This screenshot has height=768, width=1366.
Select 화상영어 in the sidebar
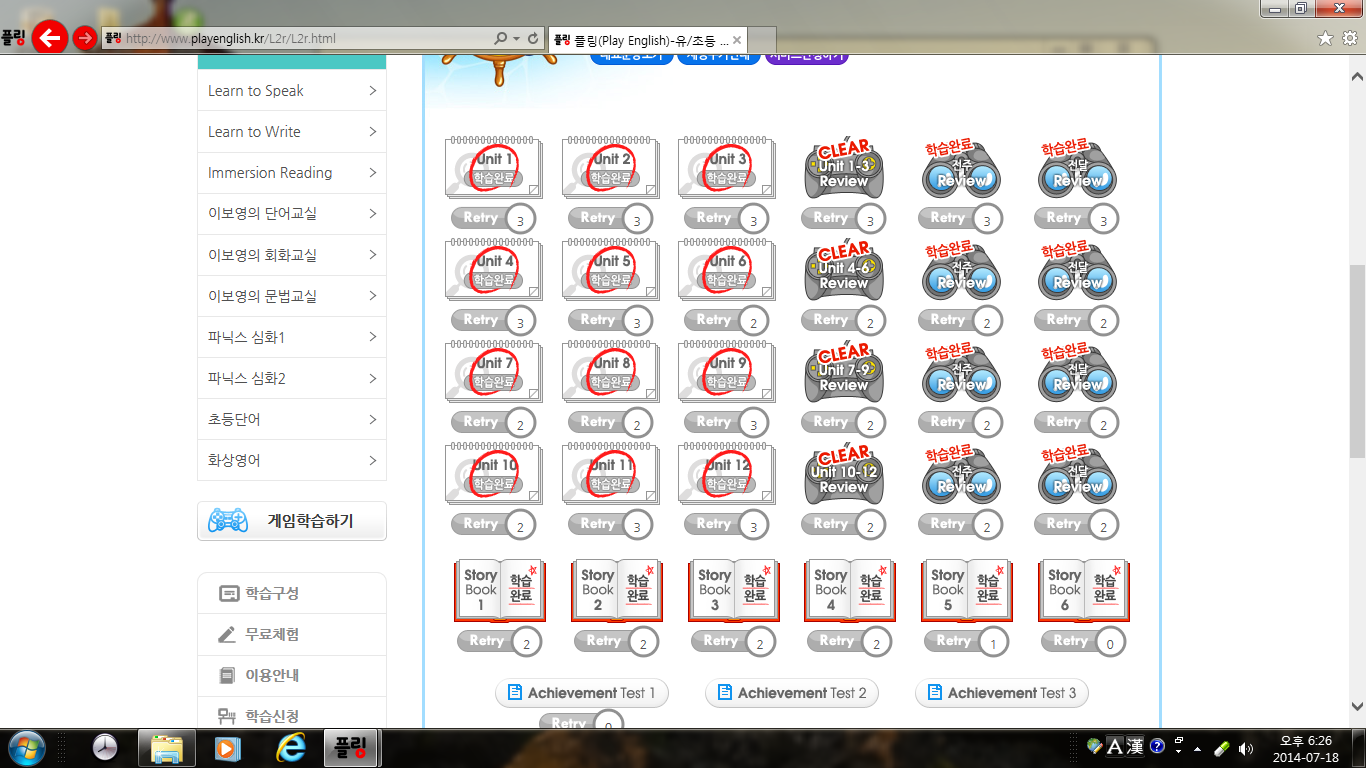pyautogui.click(x=292, y=460)
